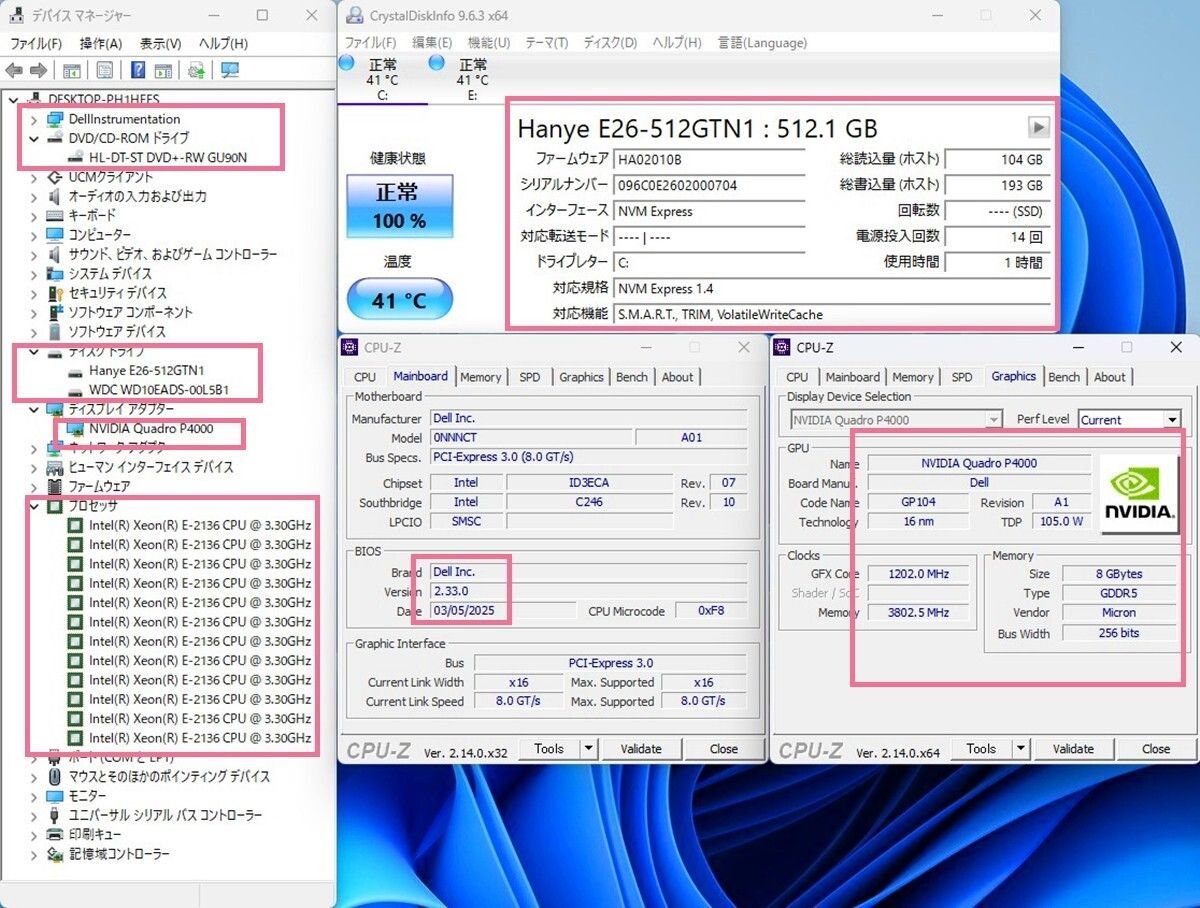This screenshot has height=908, width=1200.
Task: Select WDC WD10EADS-00L5B1 disk drive
Action: 158,389
